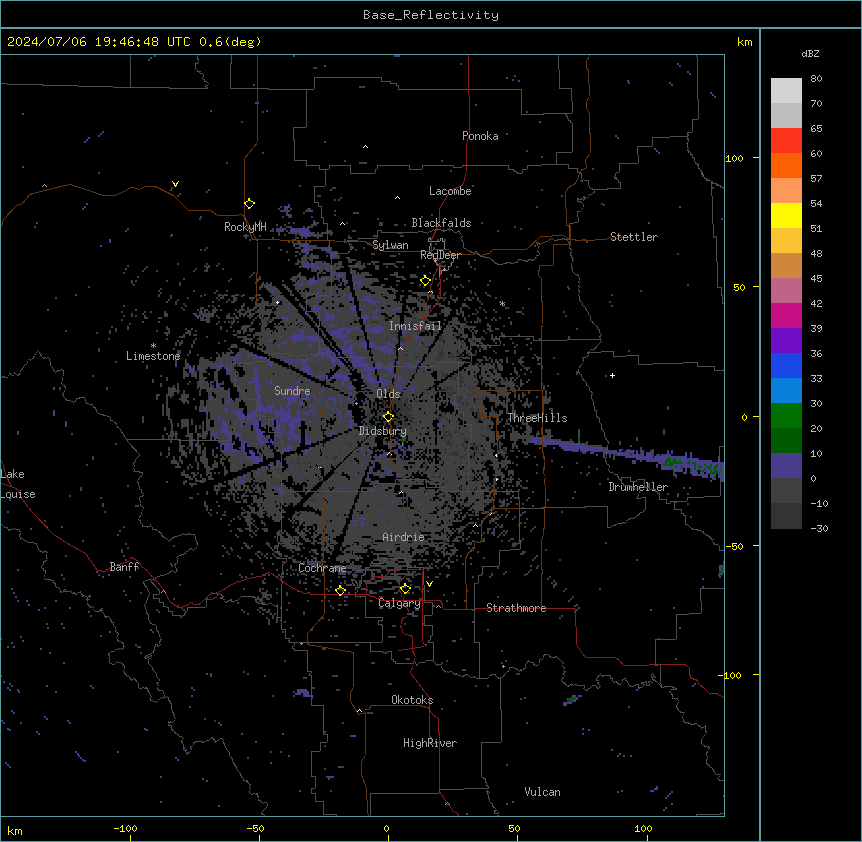Click the yellow 54 dBZ legend swatch

click(x=786, y=215)
